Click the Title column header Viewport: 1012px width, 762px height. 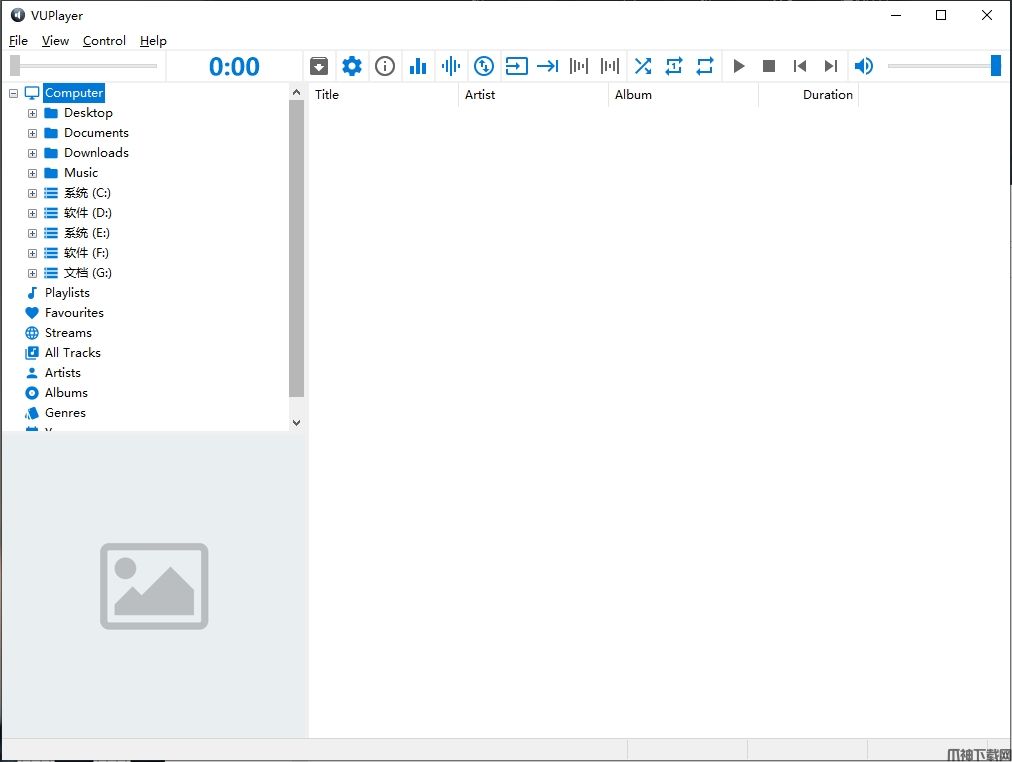pyautogui.click(x=383, y=95)
